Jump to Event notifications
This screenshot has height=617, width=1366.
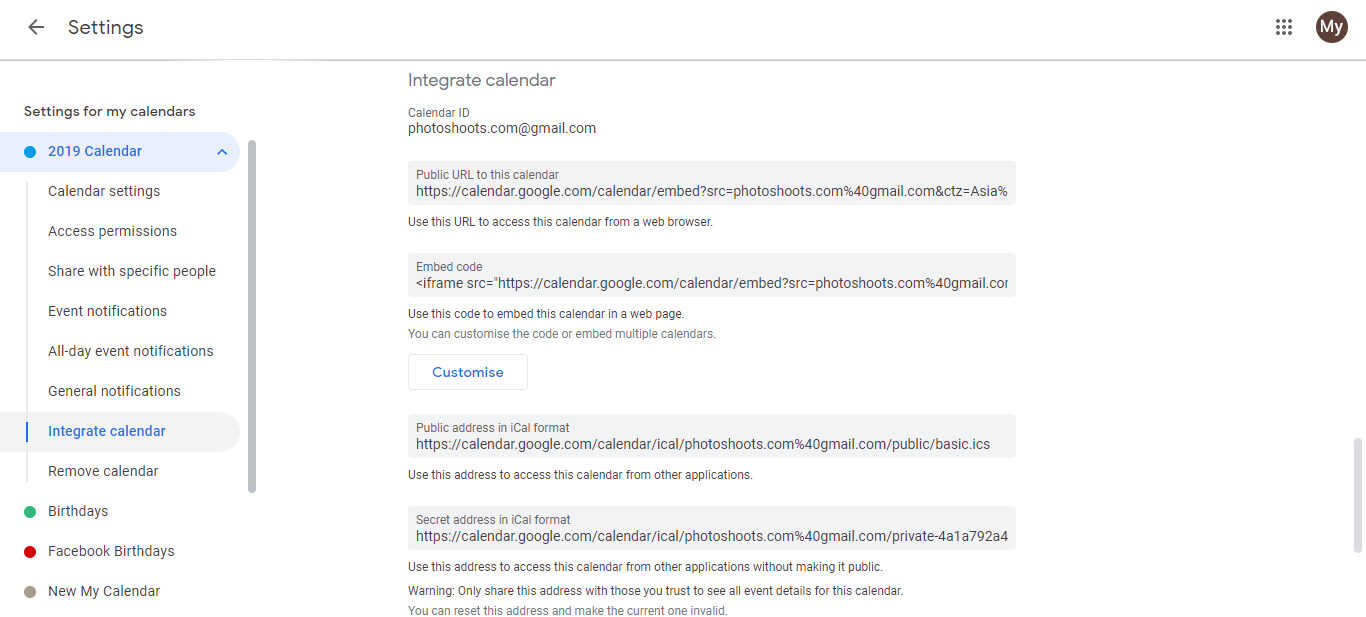(x=107, y=311)
